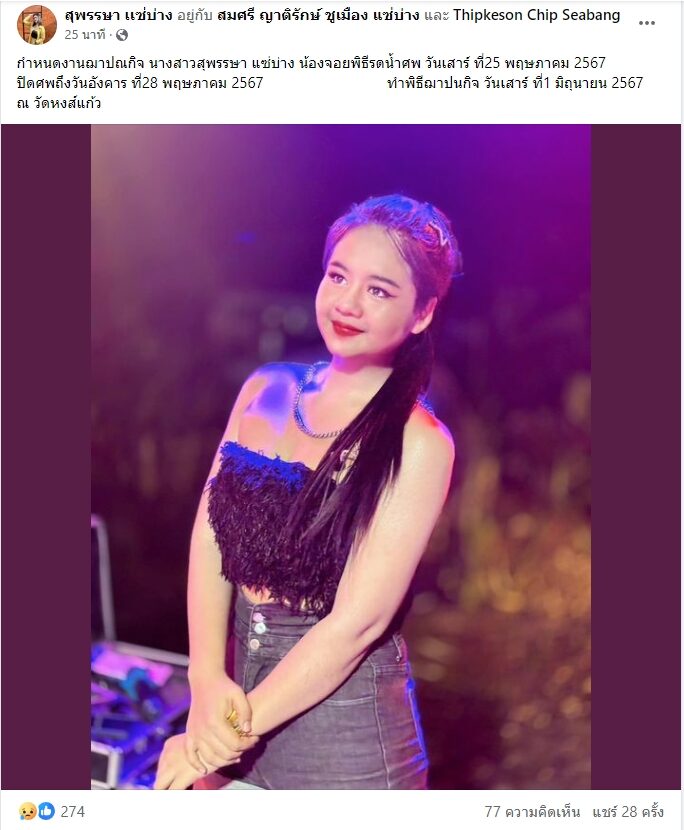Show the 77 ความคิดเห็น comments
Image resolution: width=684 pixels, height=830 pixels.
click(532, 811)
